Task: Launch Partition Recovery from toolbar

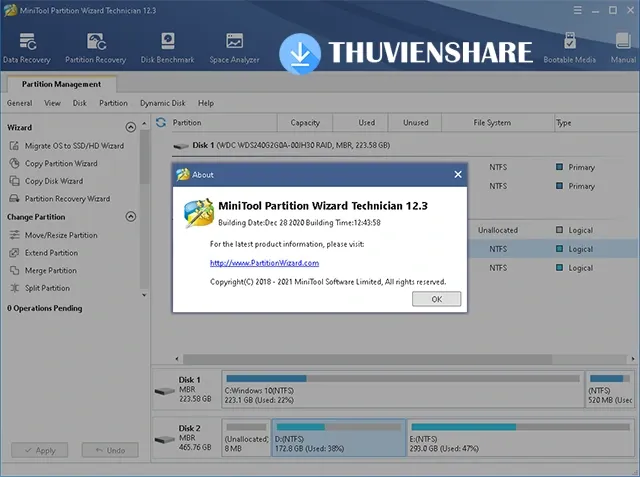Action: (96, 48)
